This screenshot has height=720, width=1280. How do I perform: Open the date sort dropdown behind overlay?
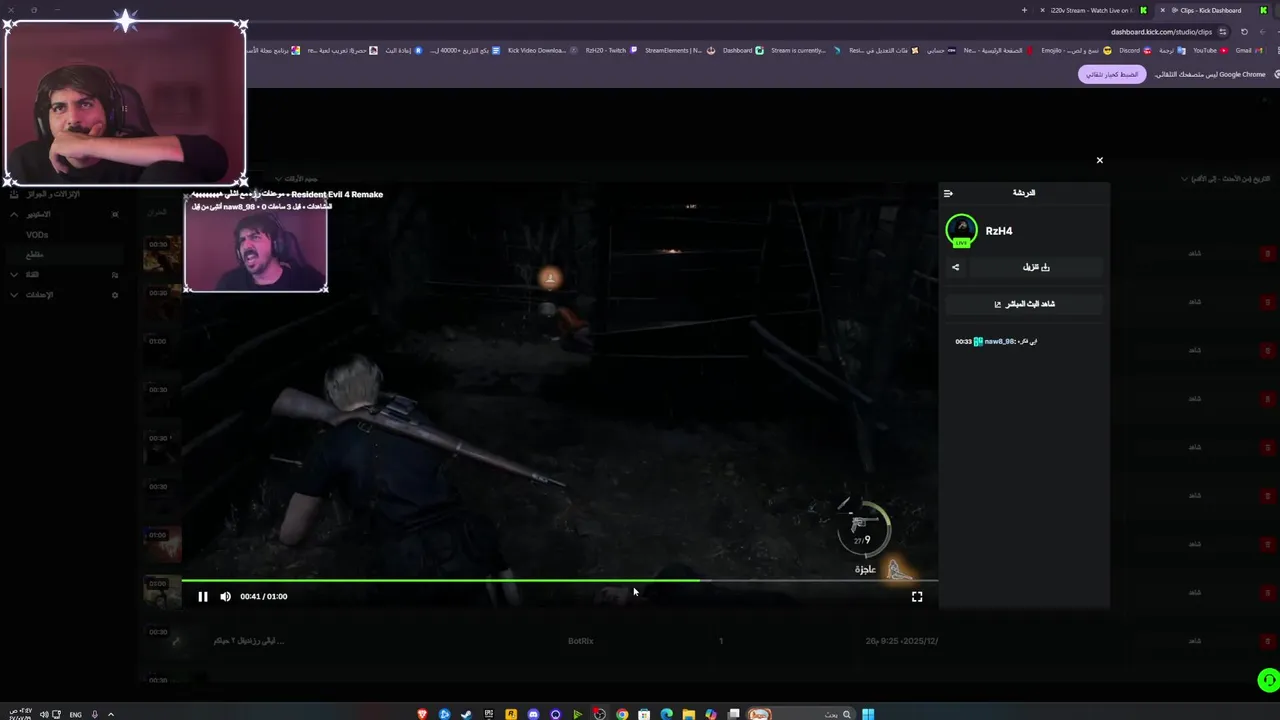coord(1226,179)
